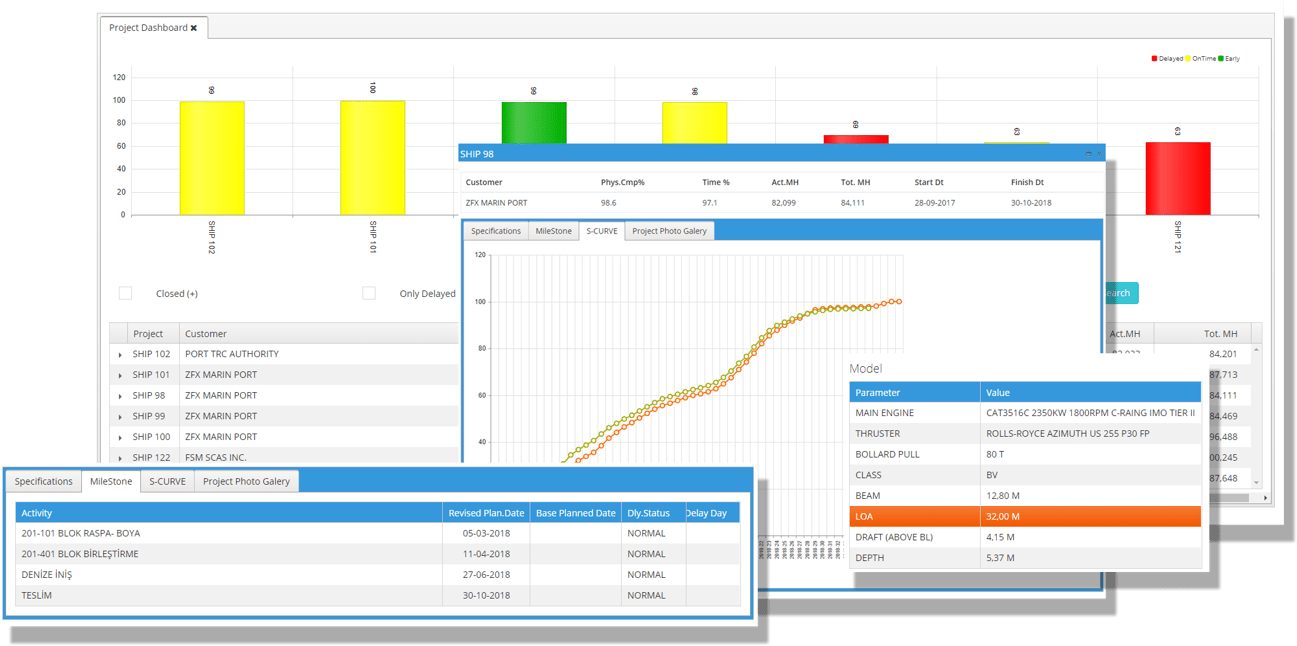
Task: Enable the Closed (+) checkbox
Action: pos(126,293)
